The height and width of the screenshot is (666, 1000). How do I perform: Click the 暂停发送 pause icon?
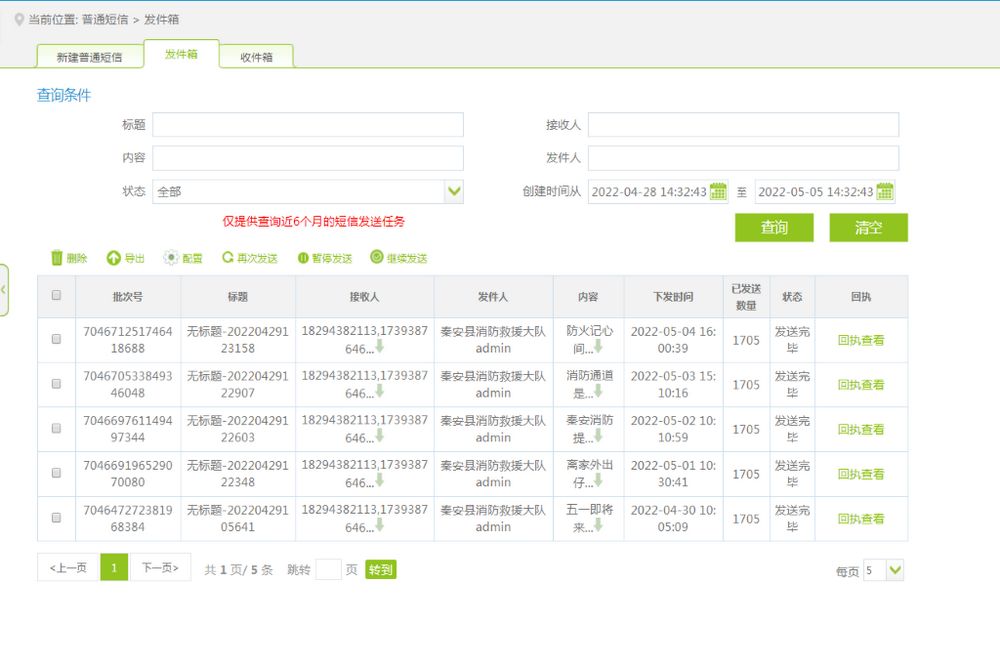click(x=303, y=258)
